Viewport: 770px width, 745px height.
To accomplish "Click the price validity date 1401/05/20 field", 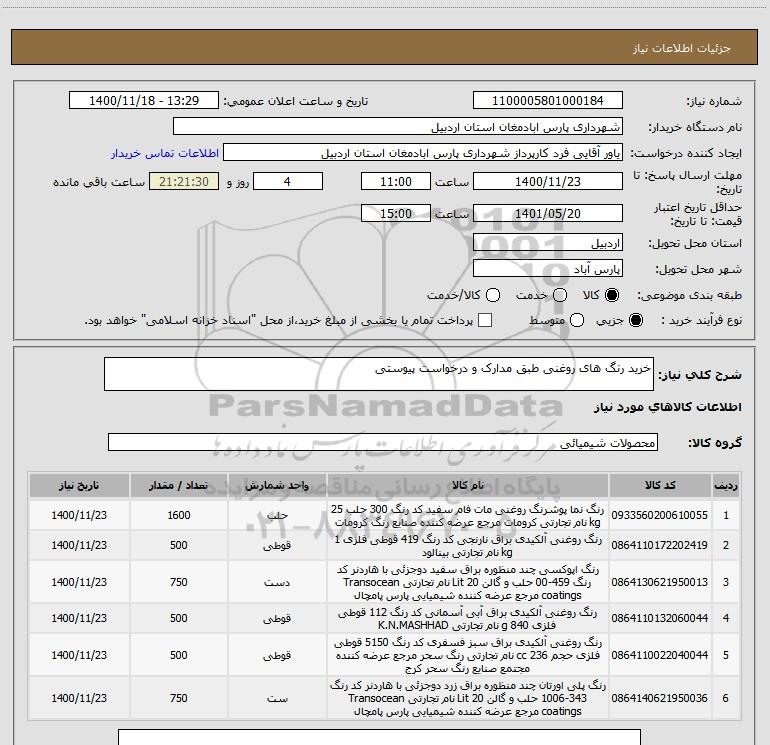I will tap(548, 213).
